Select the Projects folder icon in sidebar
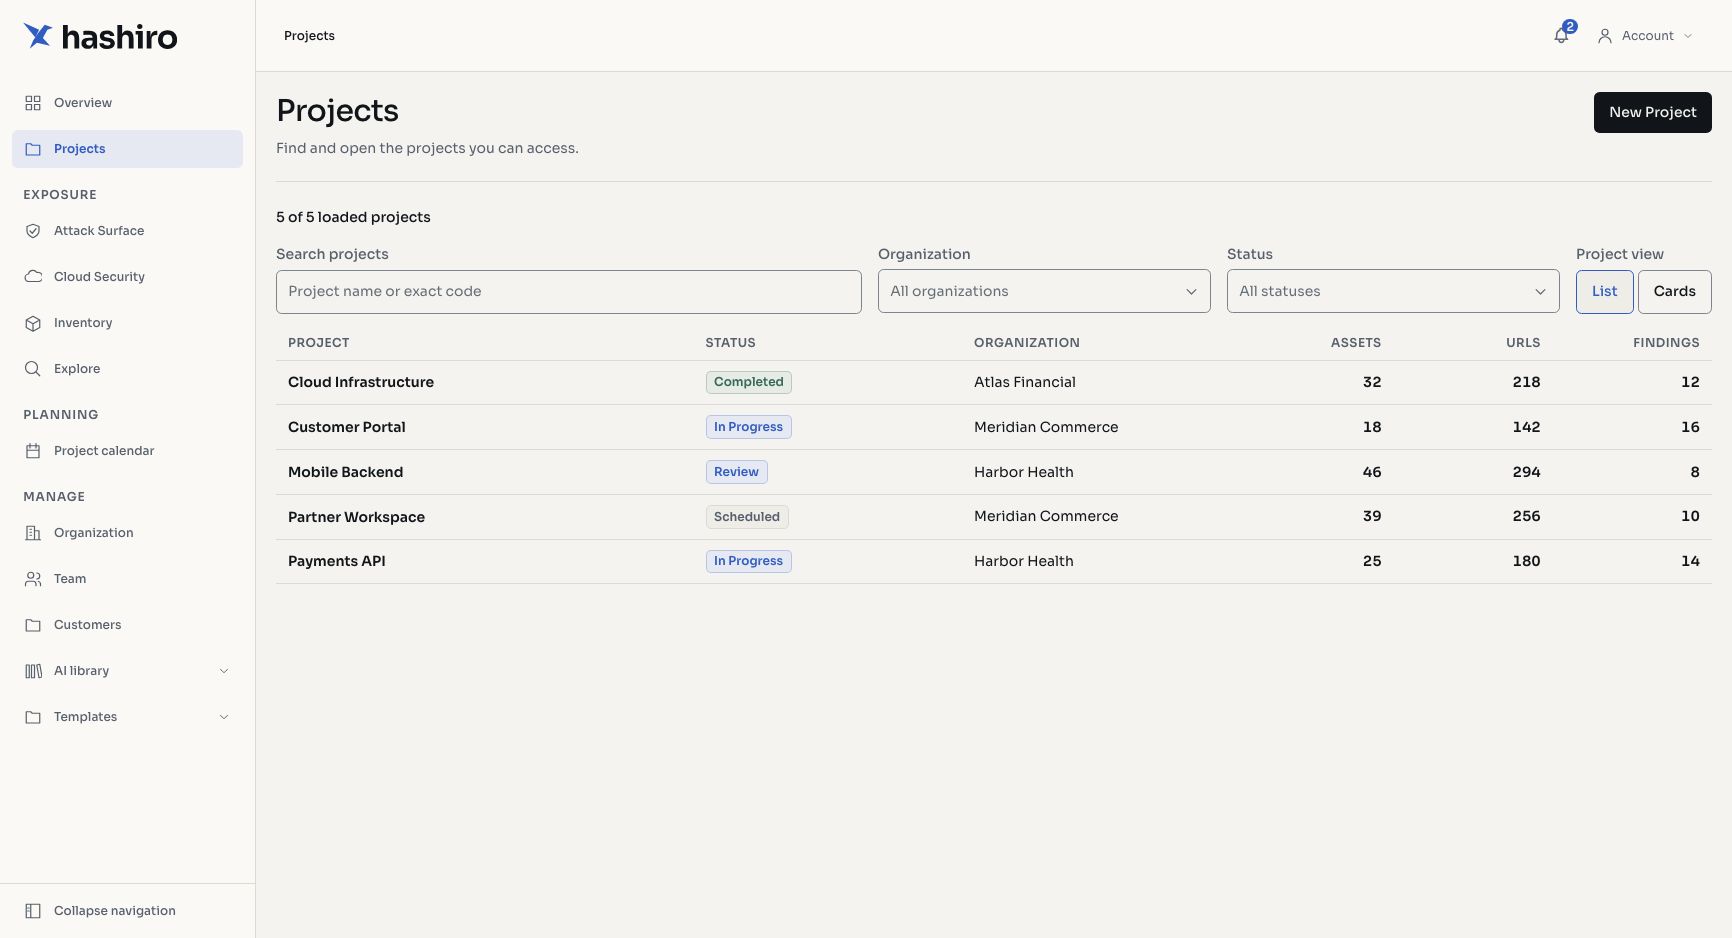Viewport: 1732px width, 938px height. click(x=33, y=149)
